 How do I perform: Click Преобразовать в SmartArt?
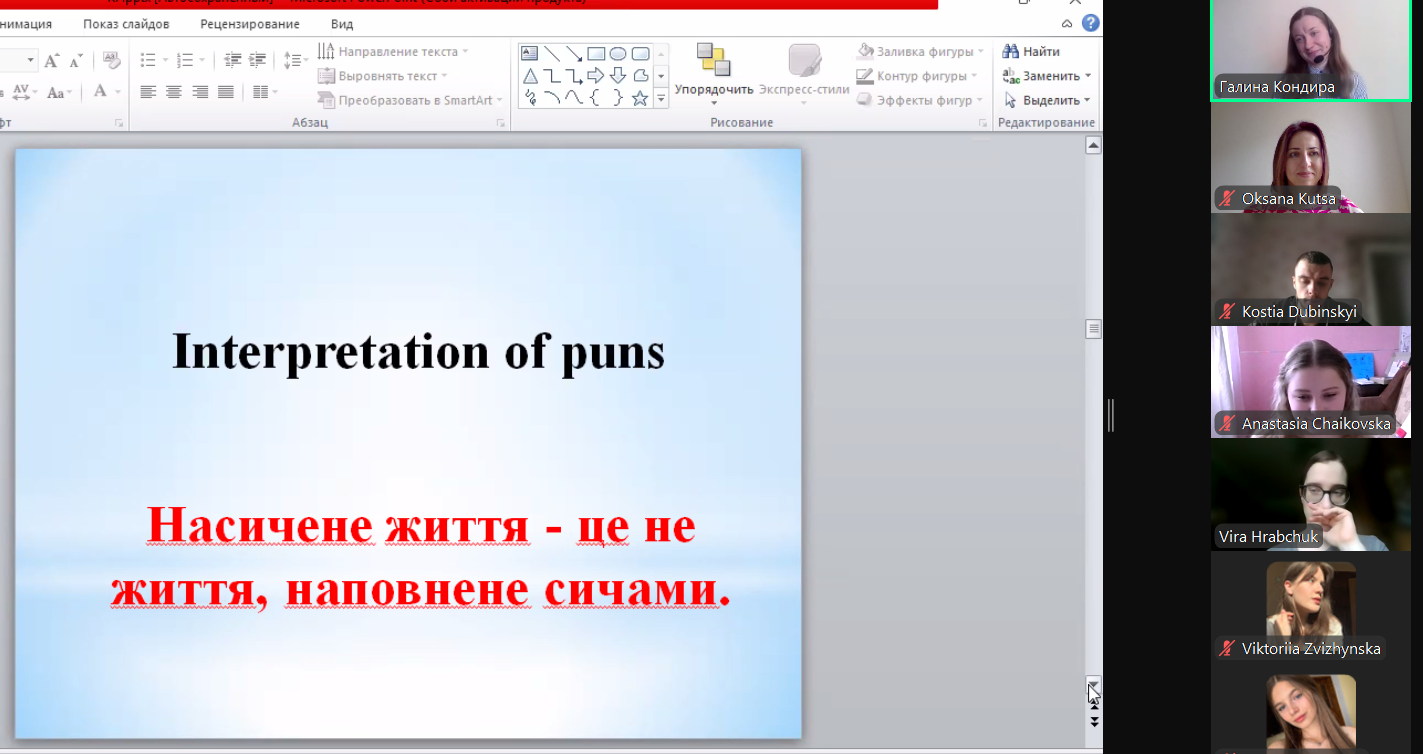click(x=409, y=99)
